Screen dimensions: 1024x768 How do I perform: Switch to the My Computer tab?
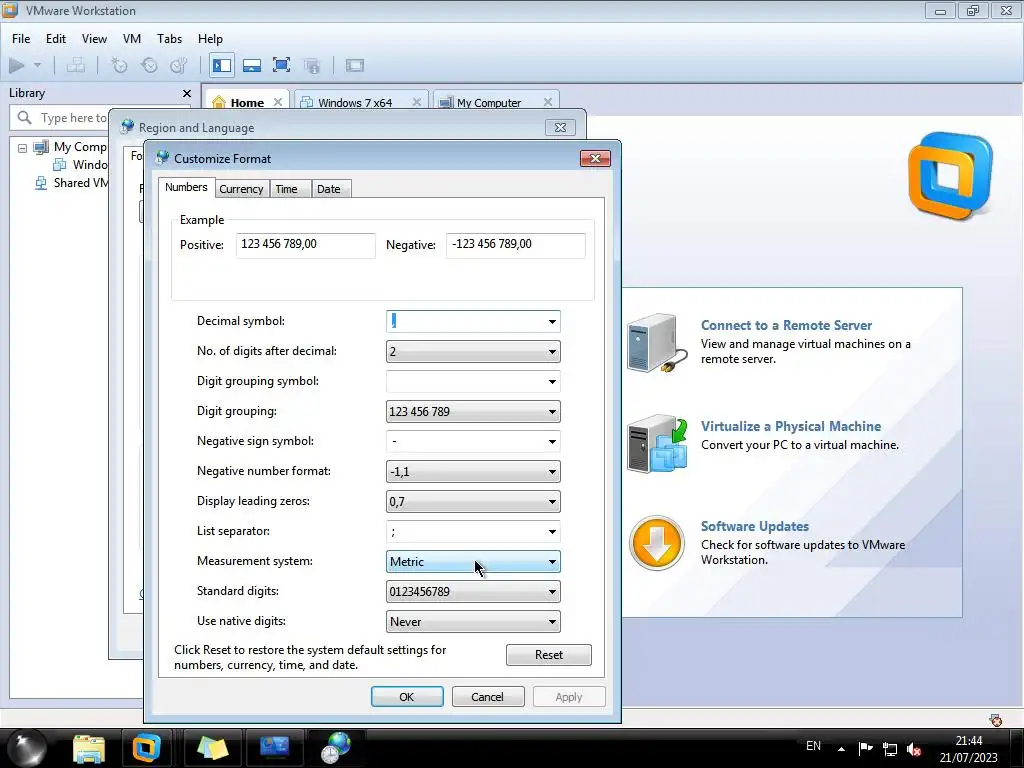(x=488, y=103)
